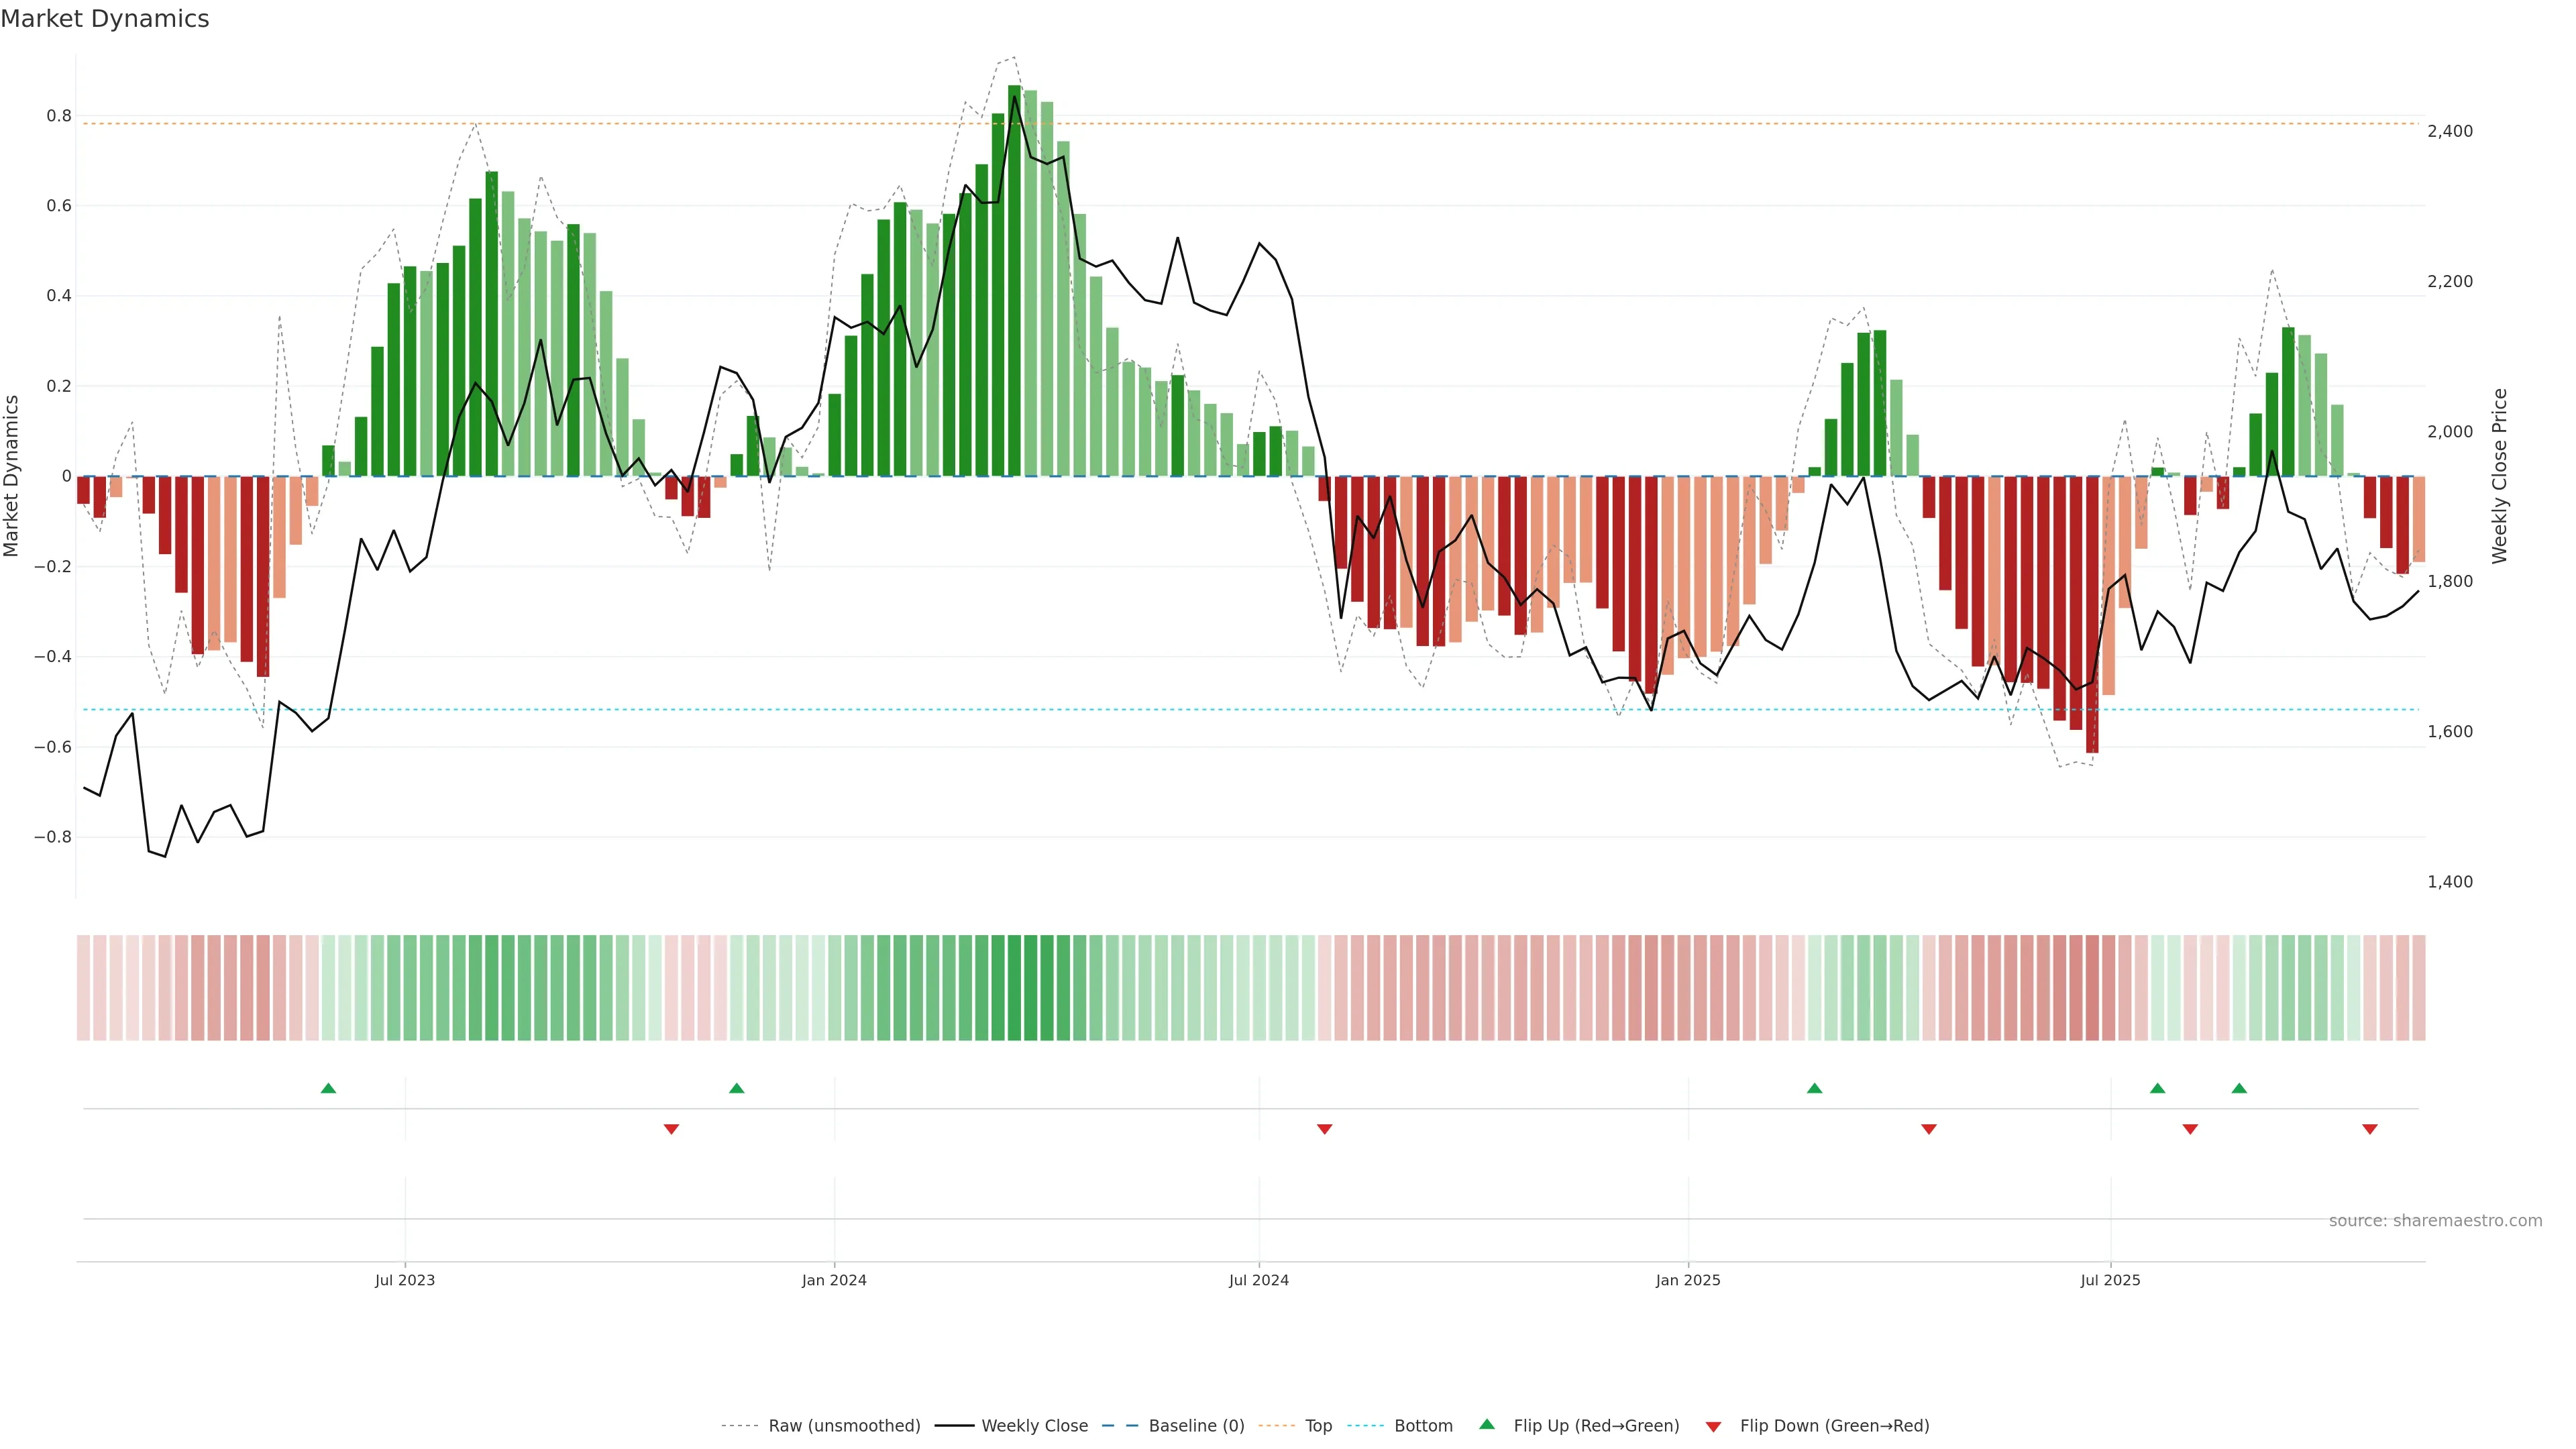Click the green flip-up triangle in early 2025

point(1814,1088)
